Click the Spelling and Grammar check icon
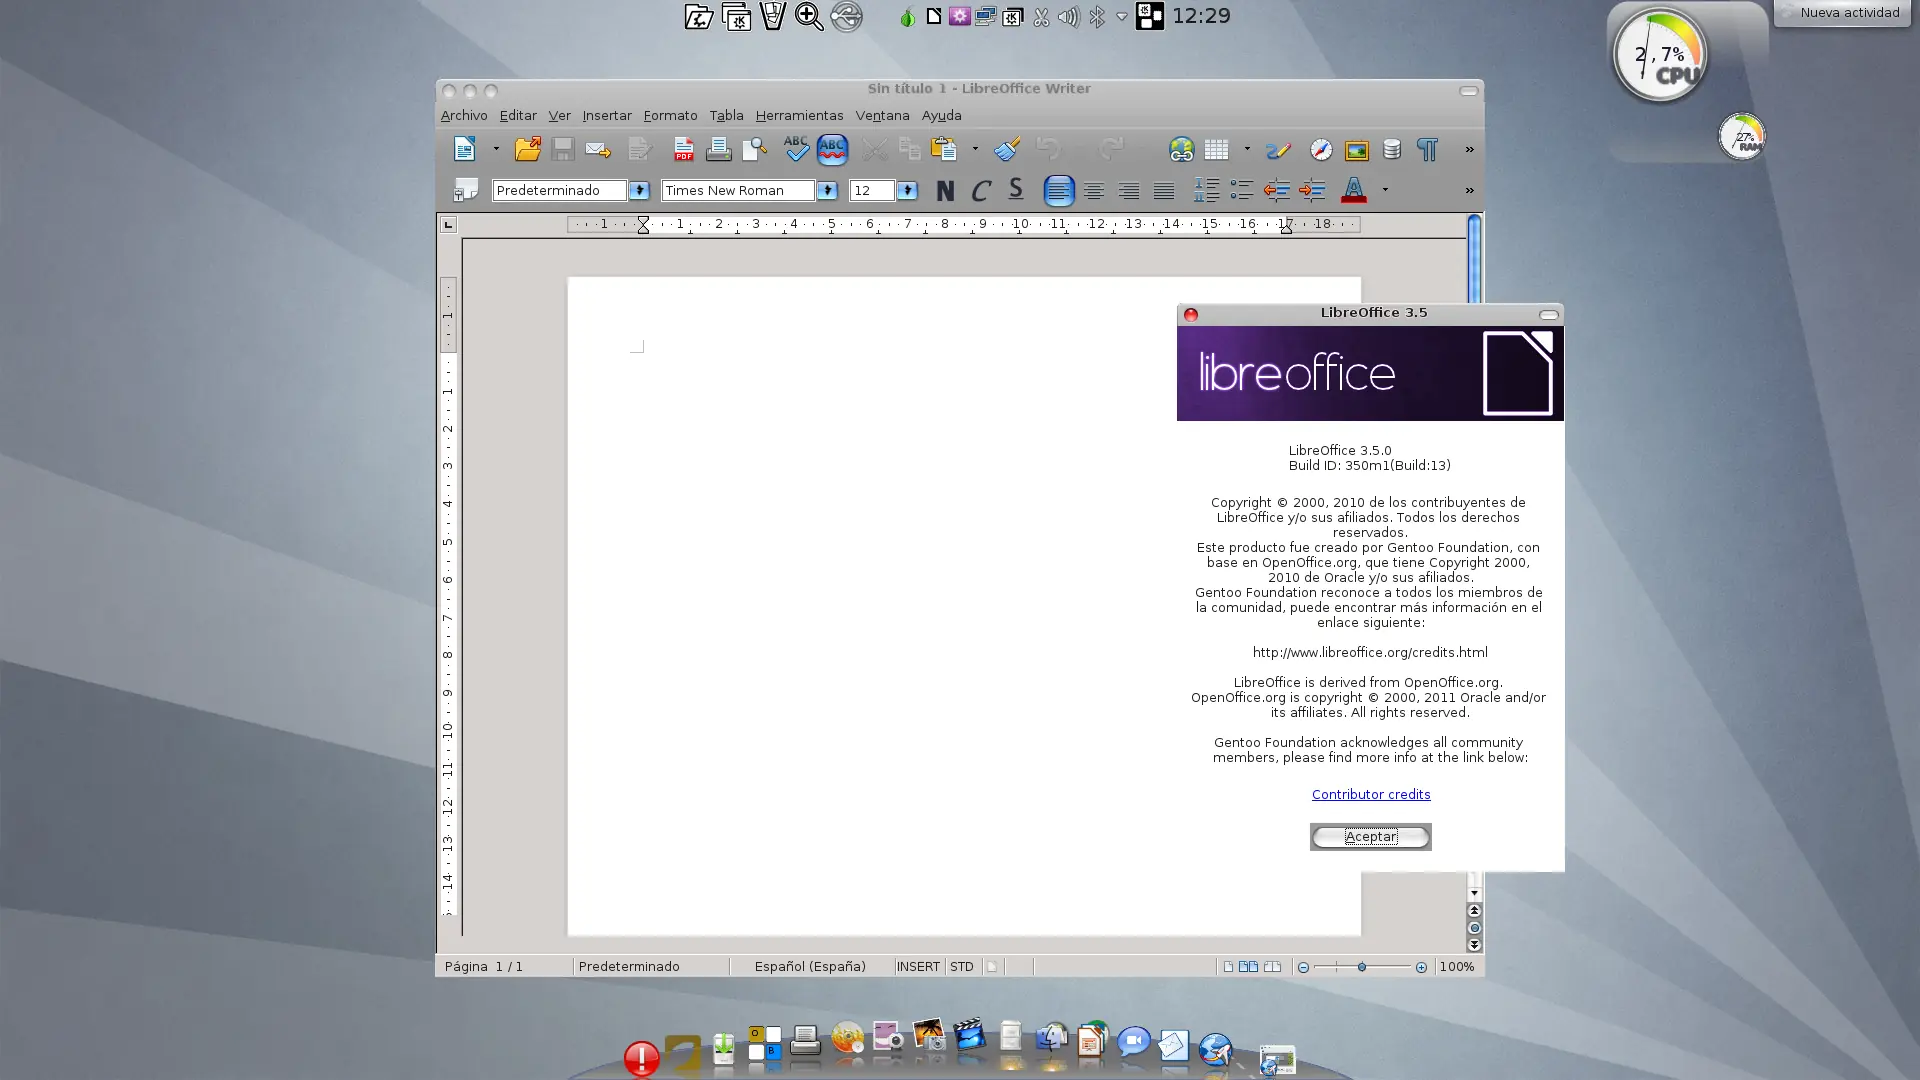Screen dimensions: 1920x1080 (x=796, y=150)
